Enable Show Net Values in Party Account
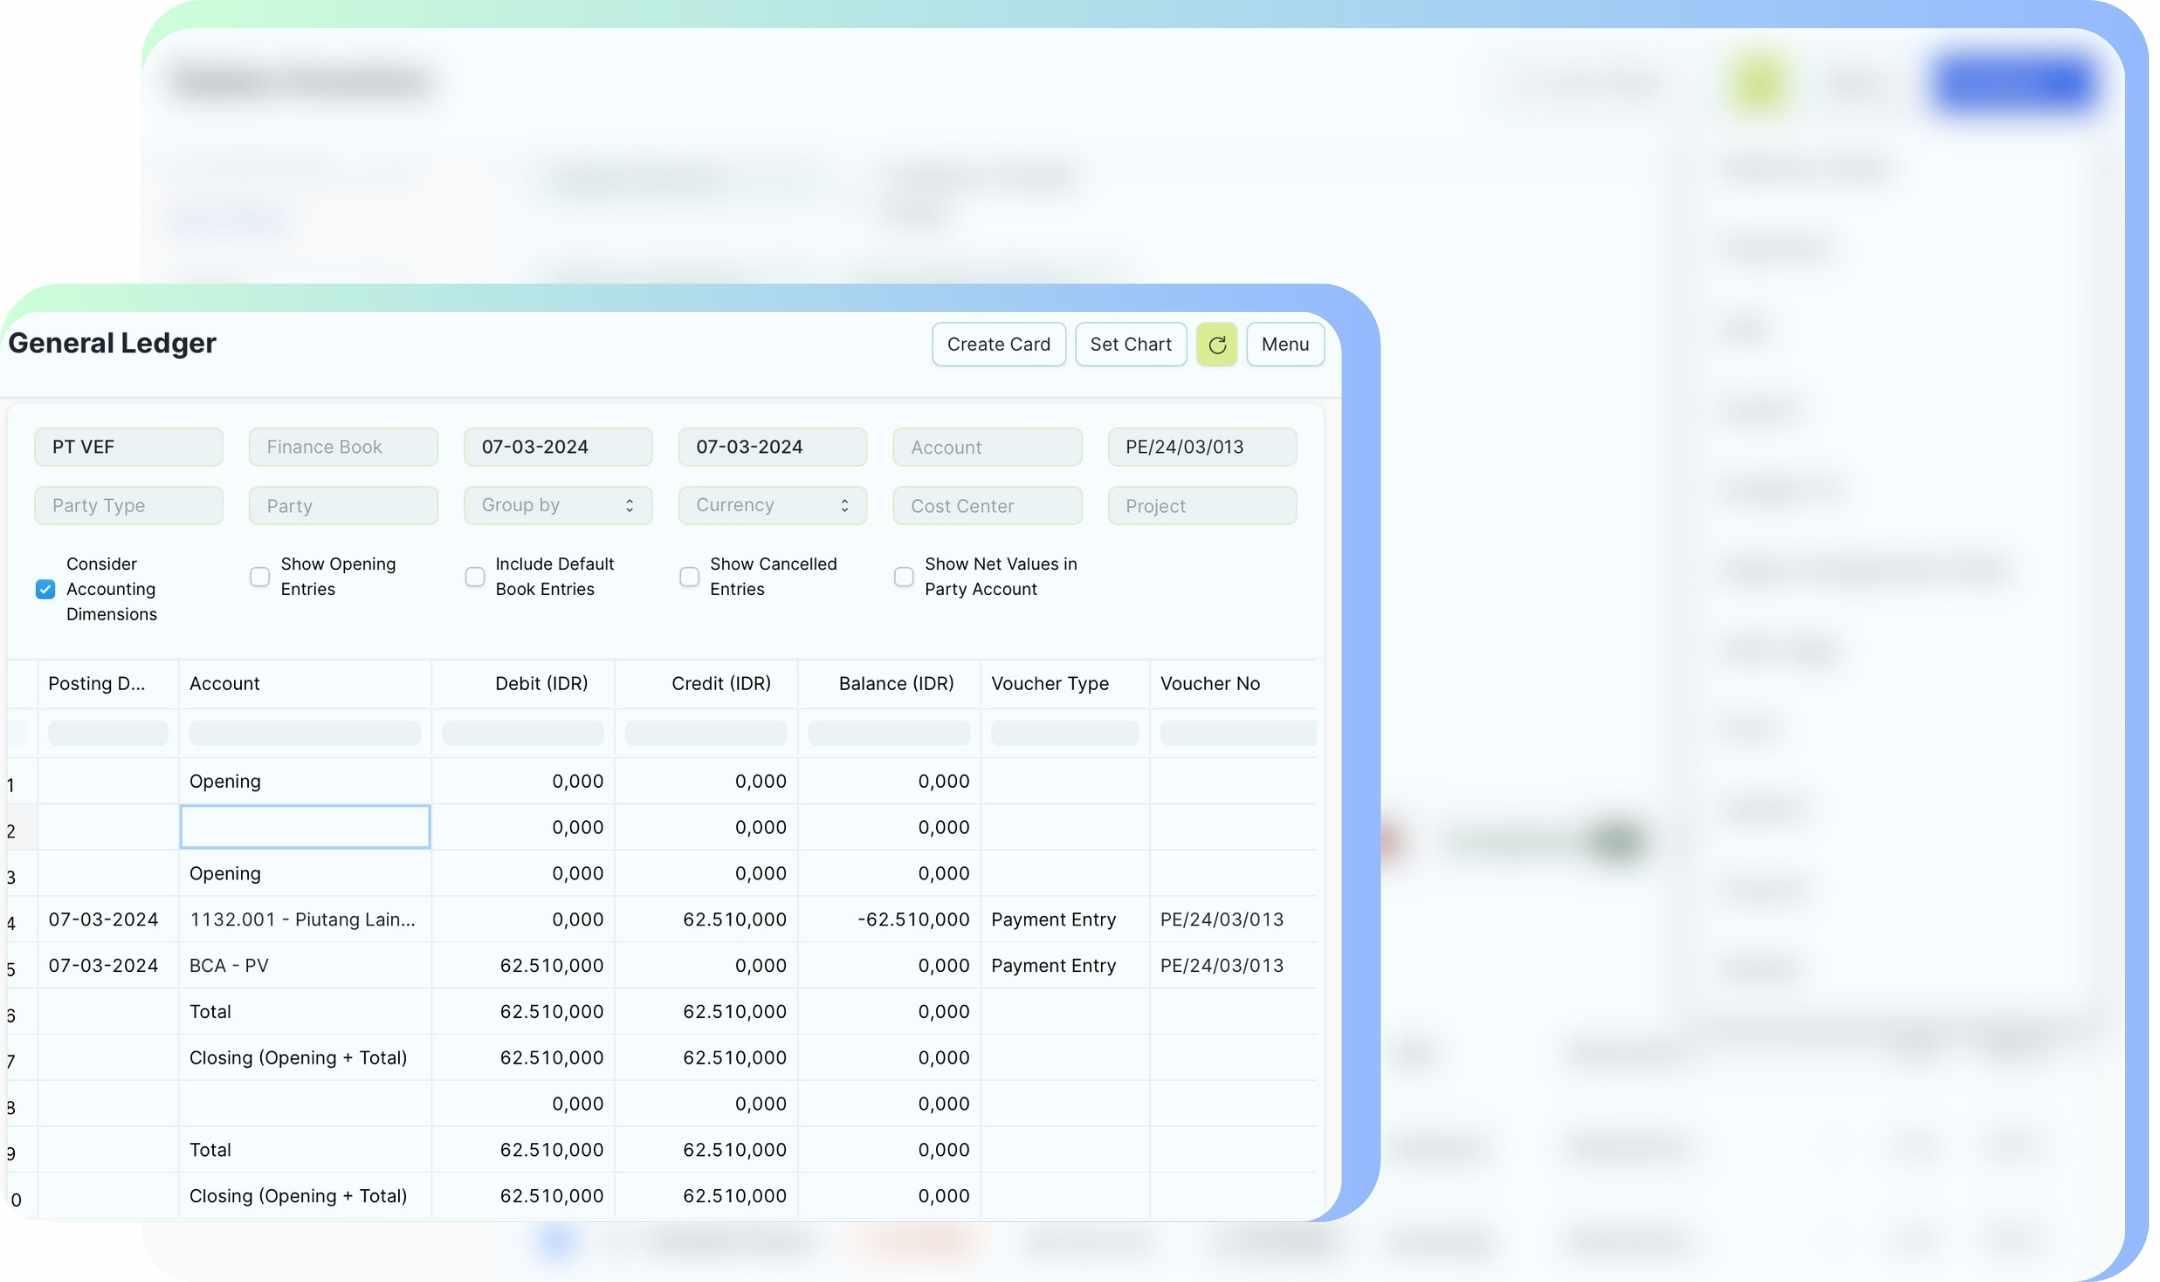This screenshot has width=2160, height=1282. (904, 577)
